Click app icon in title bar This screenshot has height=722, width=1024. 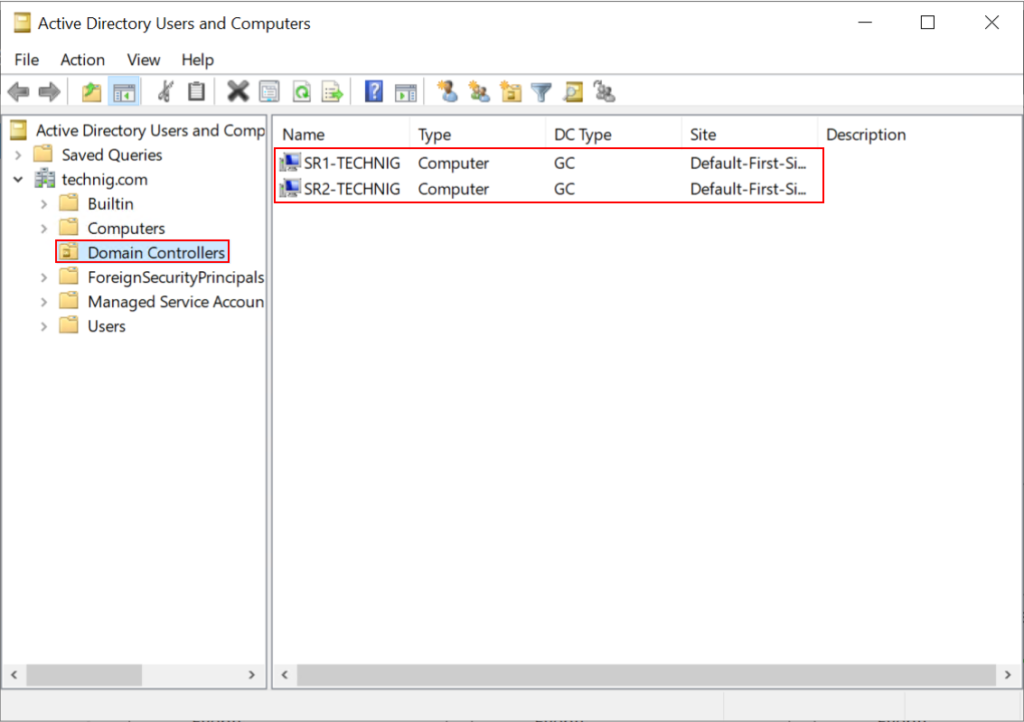[22, 23]
